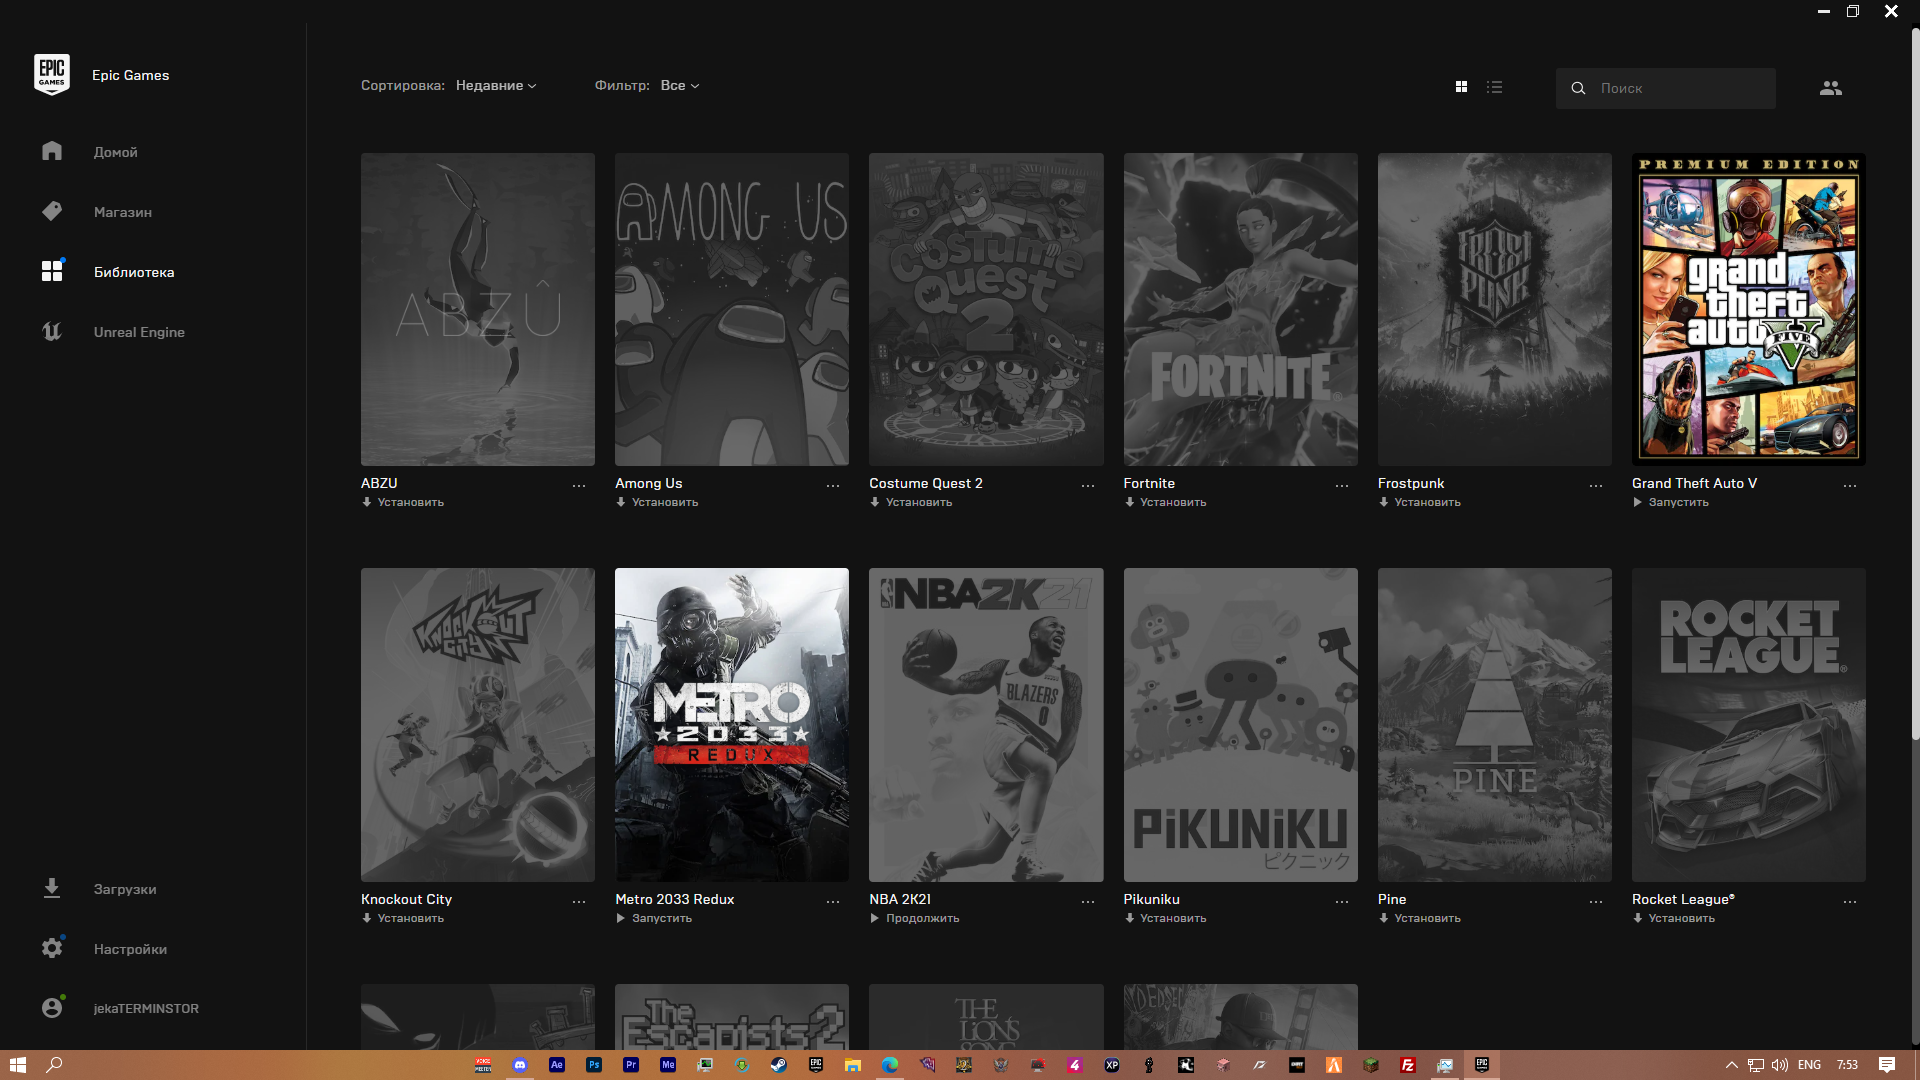Screen dimensions: 1920x1080
Task: Click the Home house icon
Action: (x=52, y=151)
